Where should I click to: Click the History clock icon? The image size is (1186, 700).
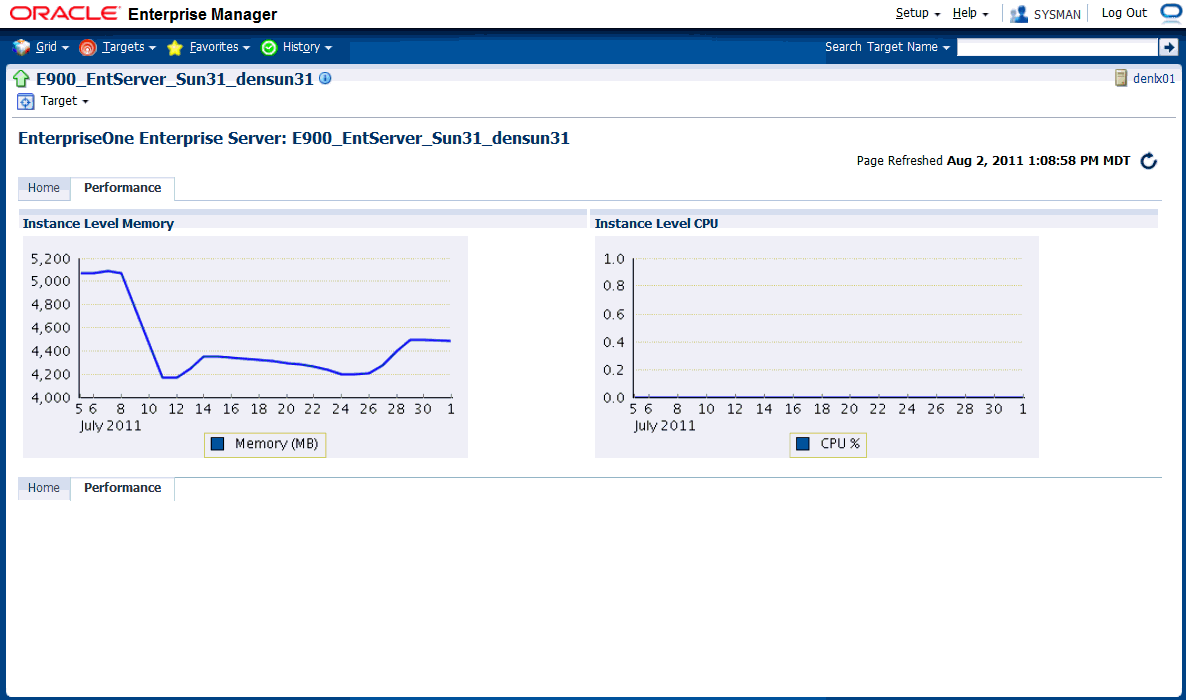pyautogui.click(x=269, y=48)
